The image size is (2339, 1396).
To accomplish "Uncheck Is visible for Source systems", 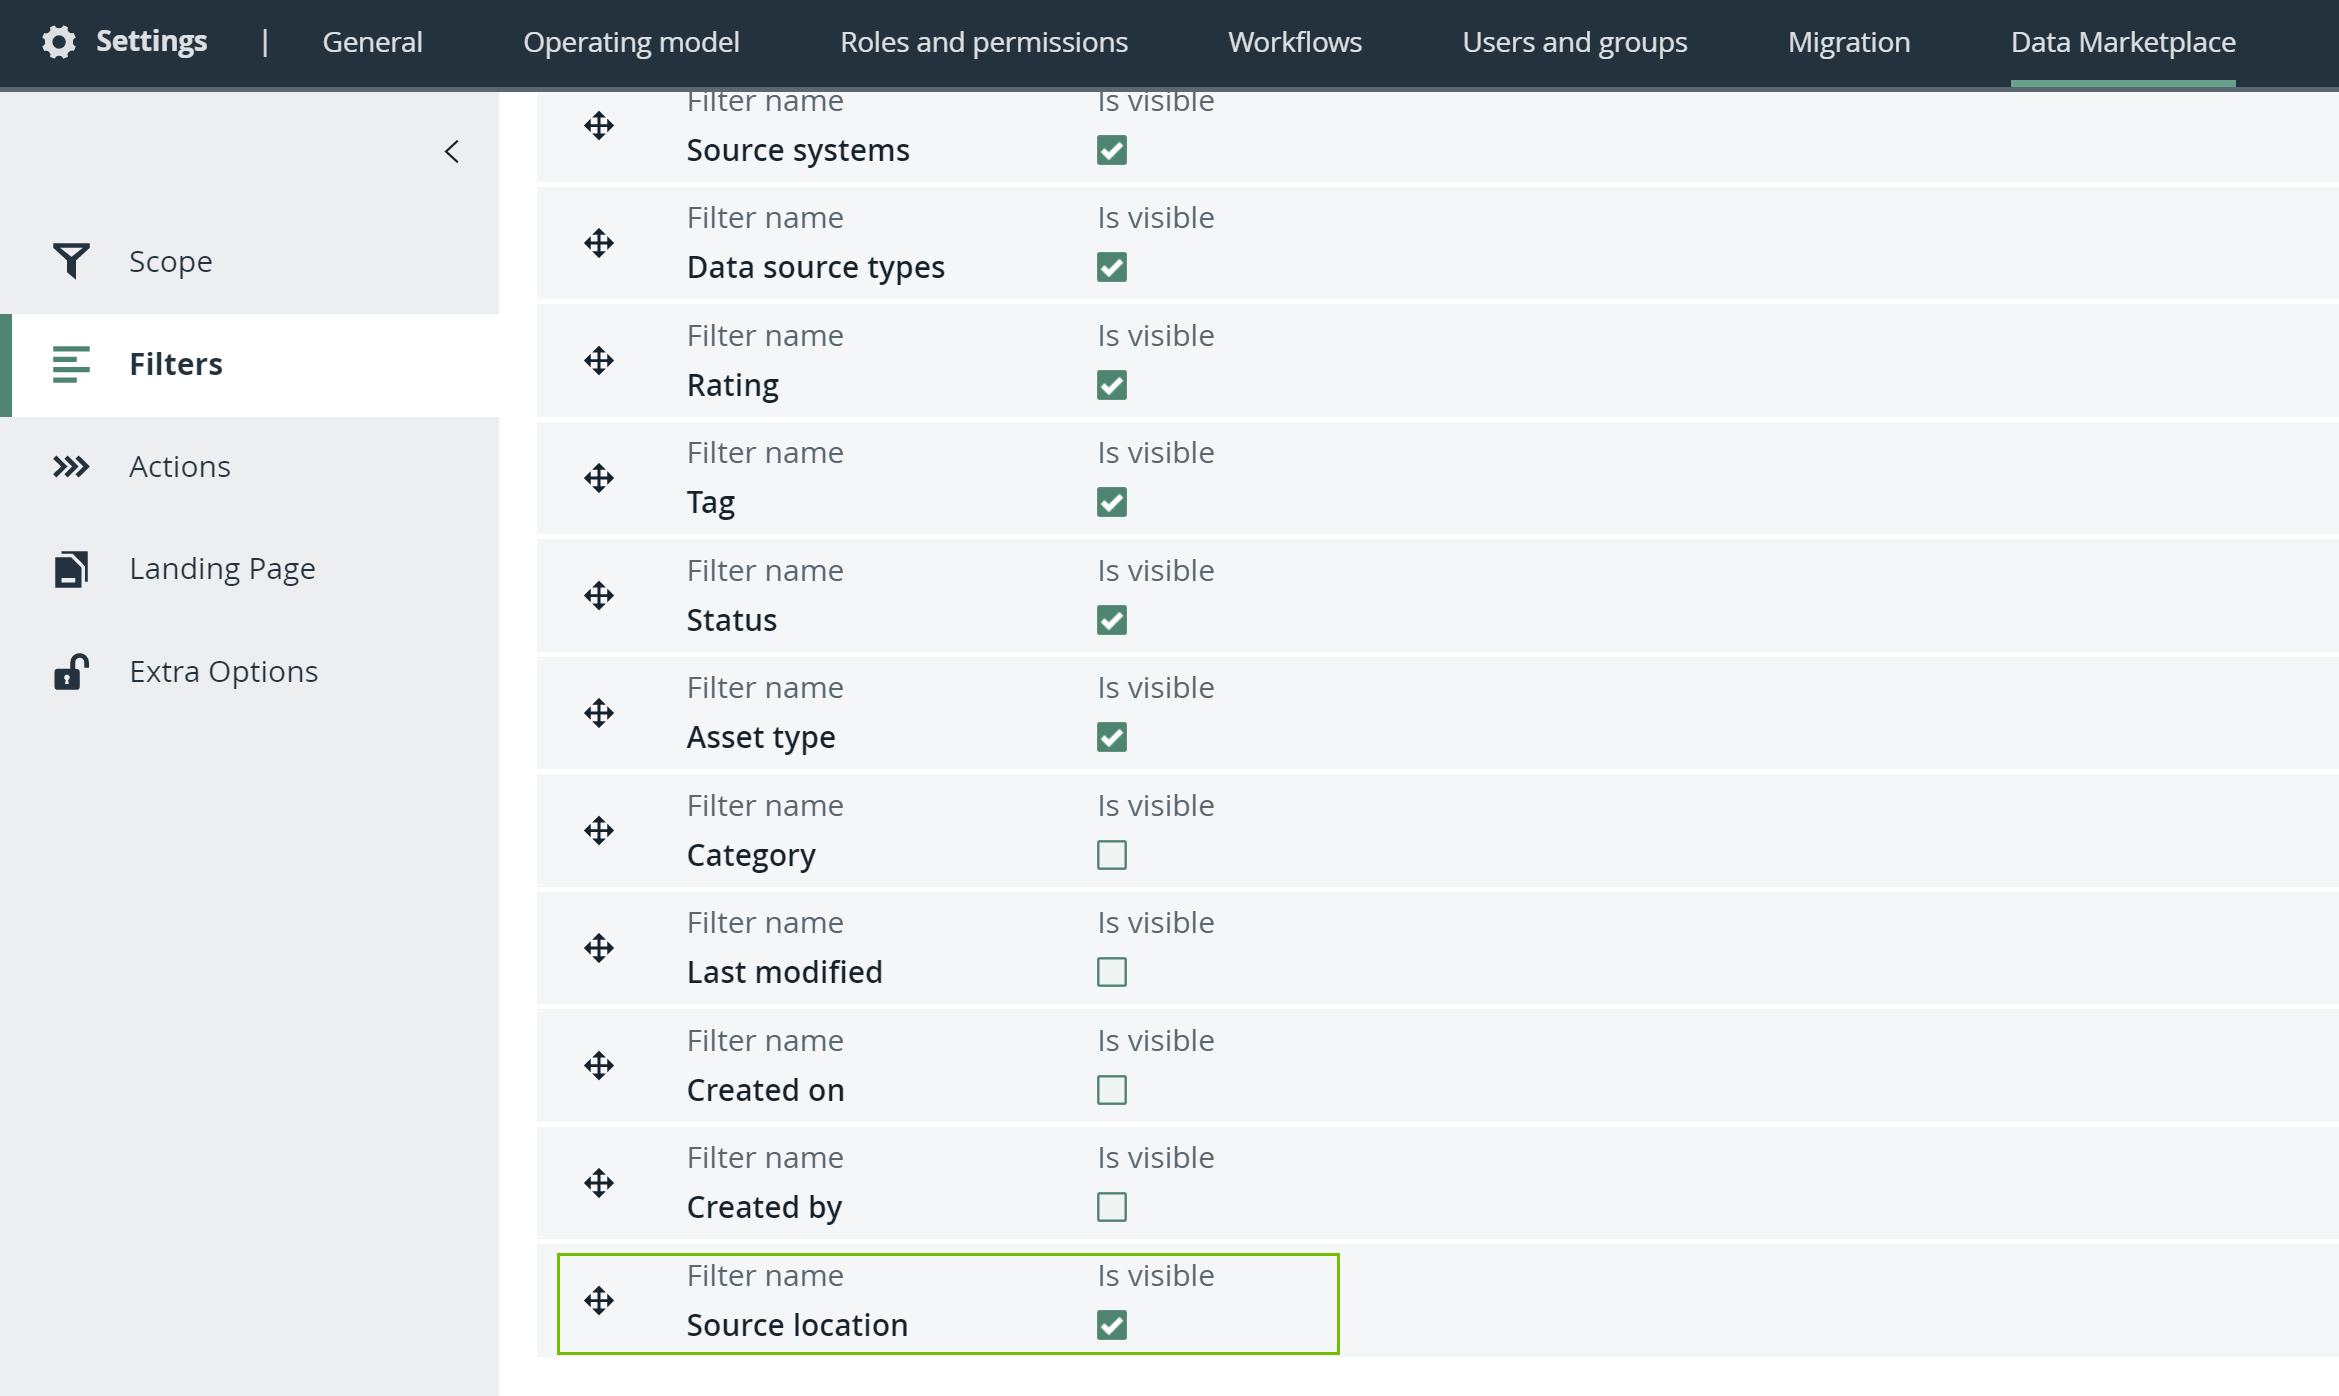I will click(x=1111, y=150).
